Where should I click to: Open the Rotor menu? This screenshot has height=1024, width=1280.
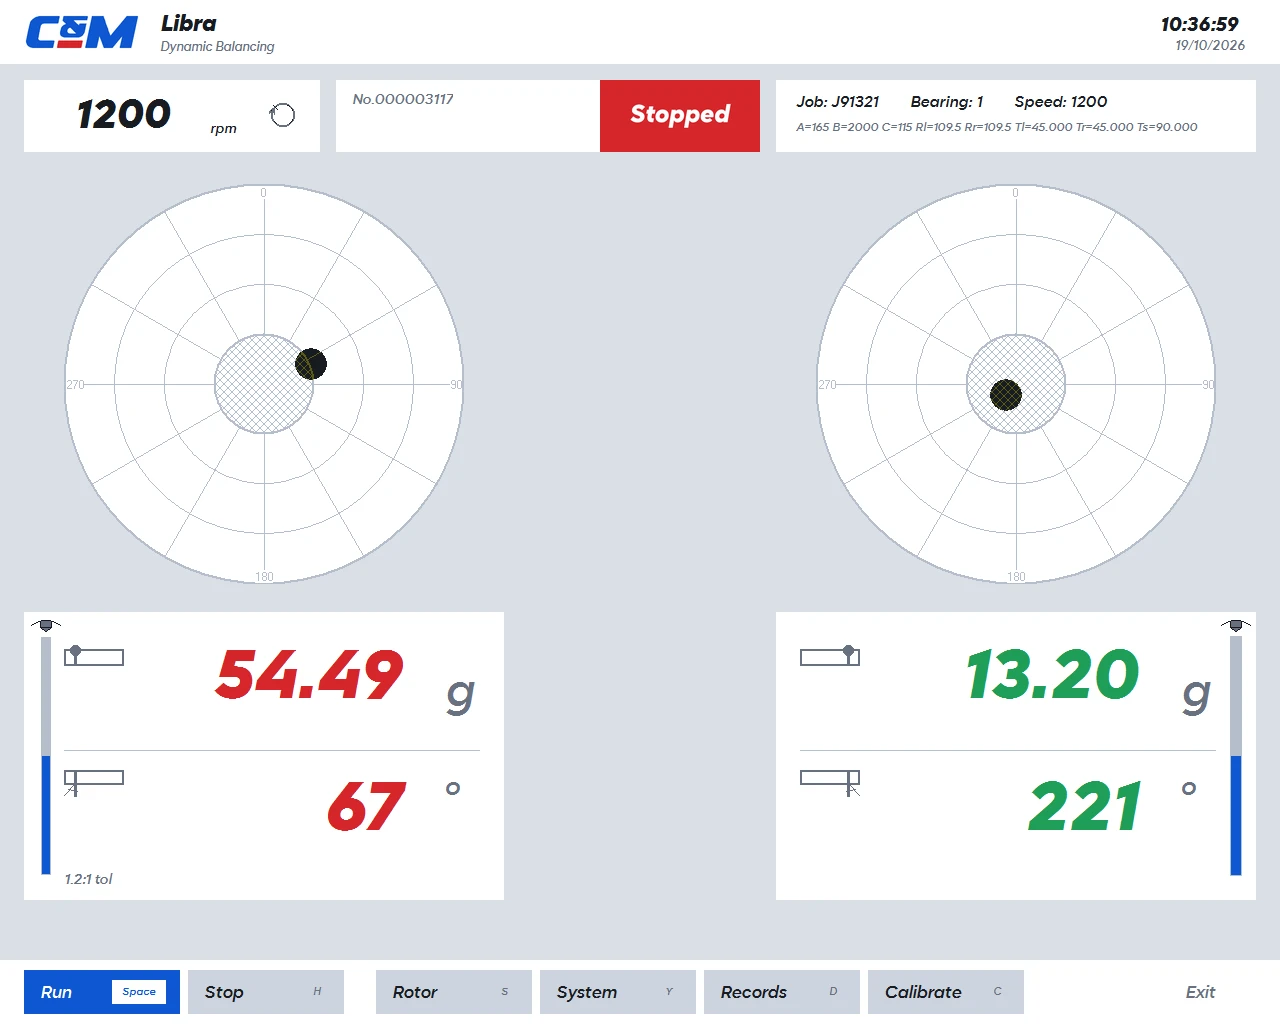pos(454,992)
